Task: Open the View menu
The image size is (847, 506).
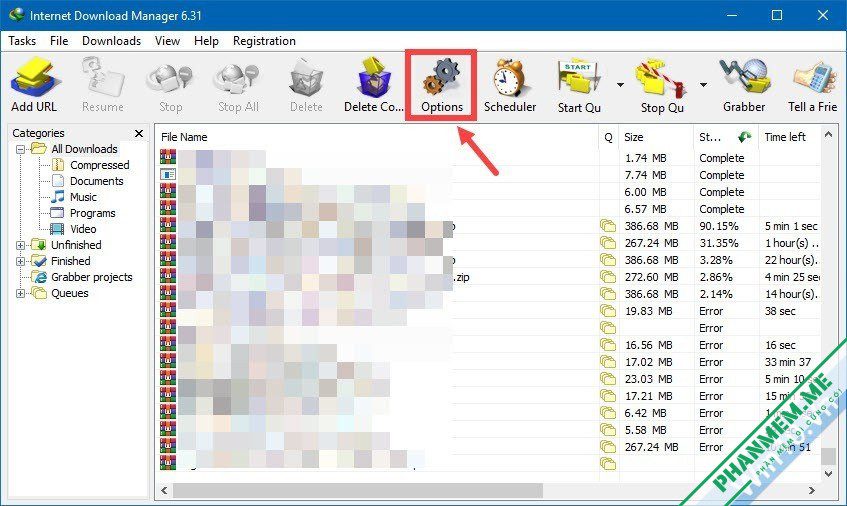Action: (x=167, y=41)
